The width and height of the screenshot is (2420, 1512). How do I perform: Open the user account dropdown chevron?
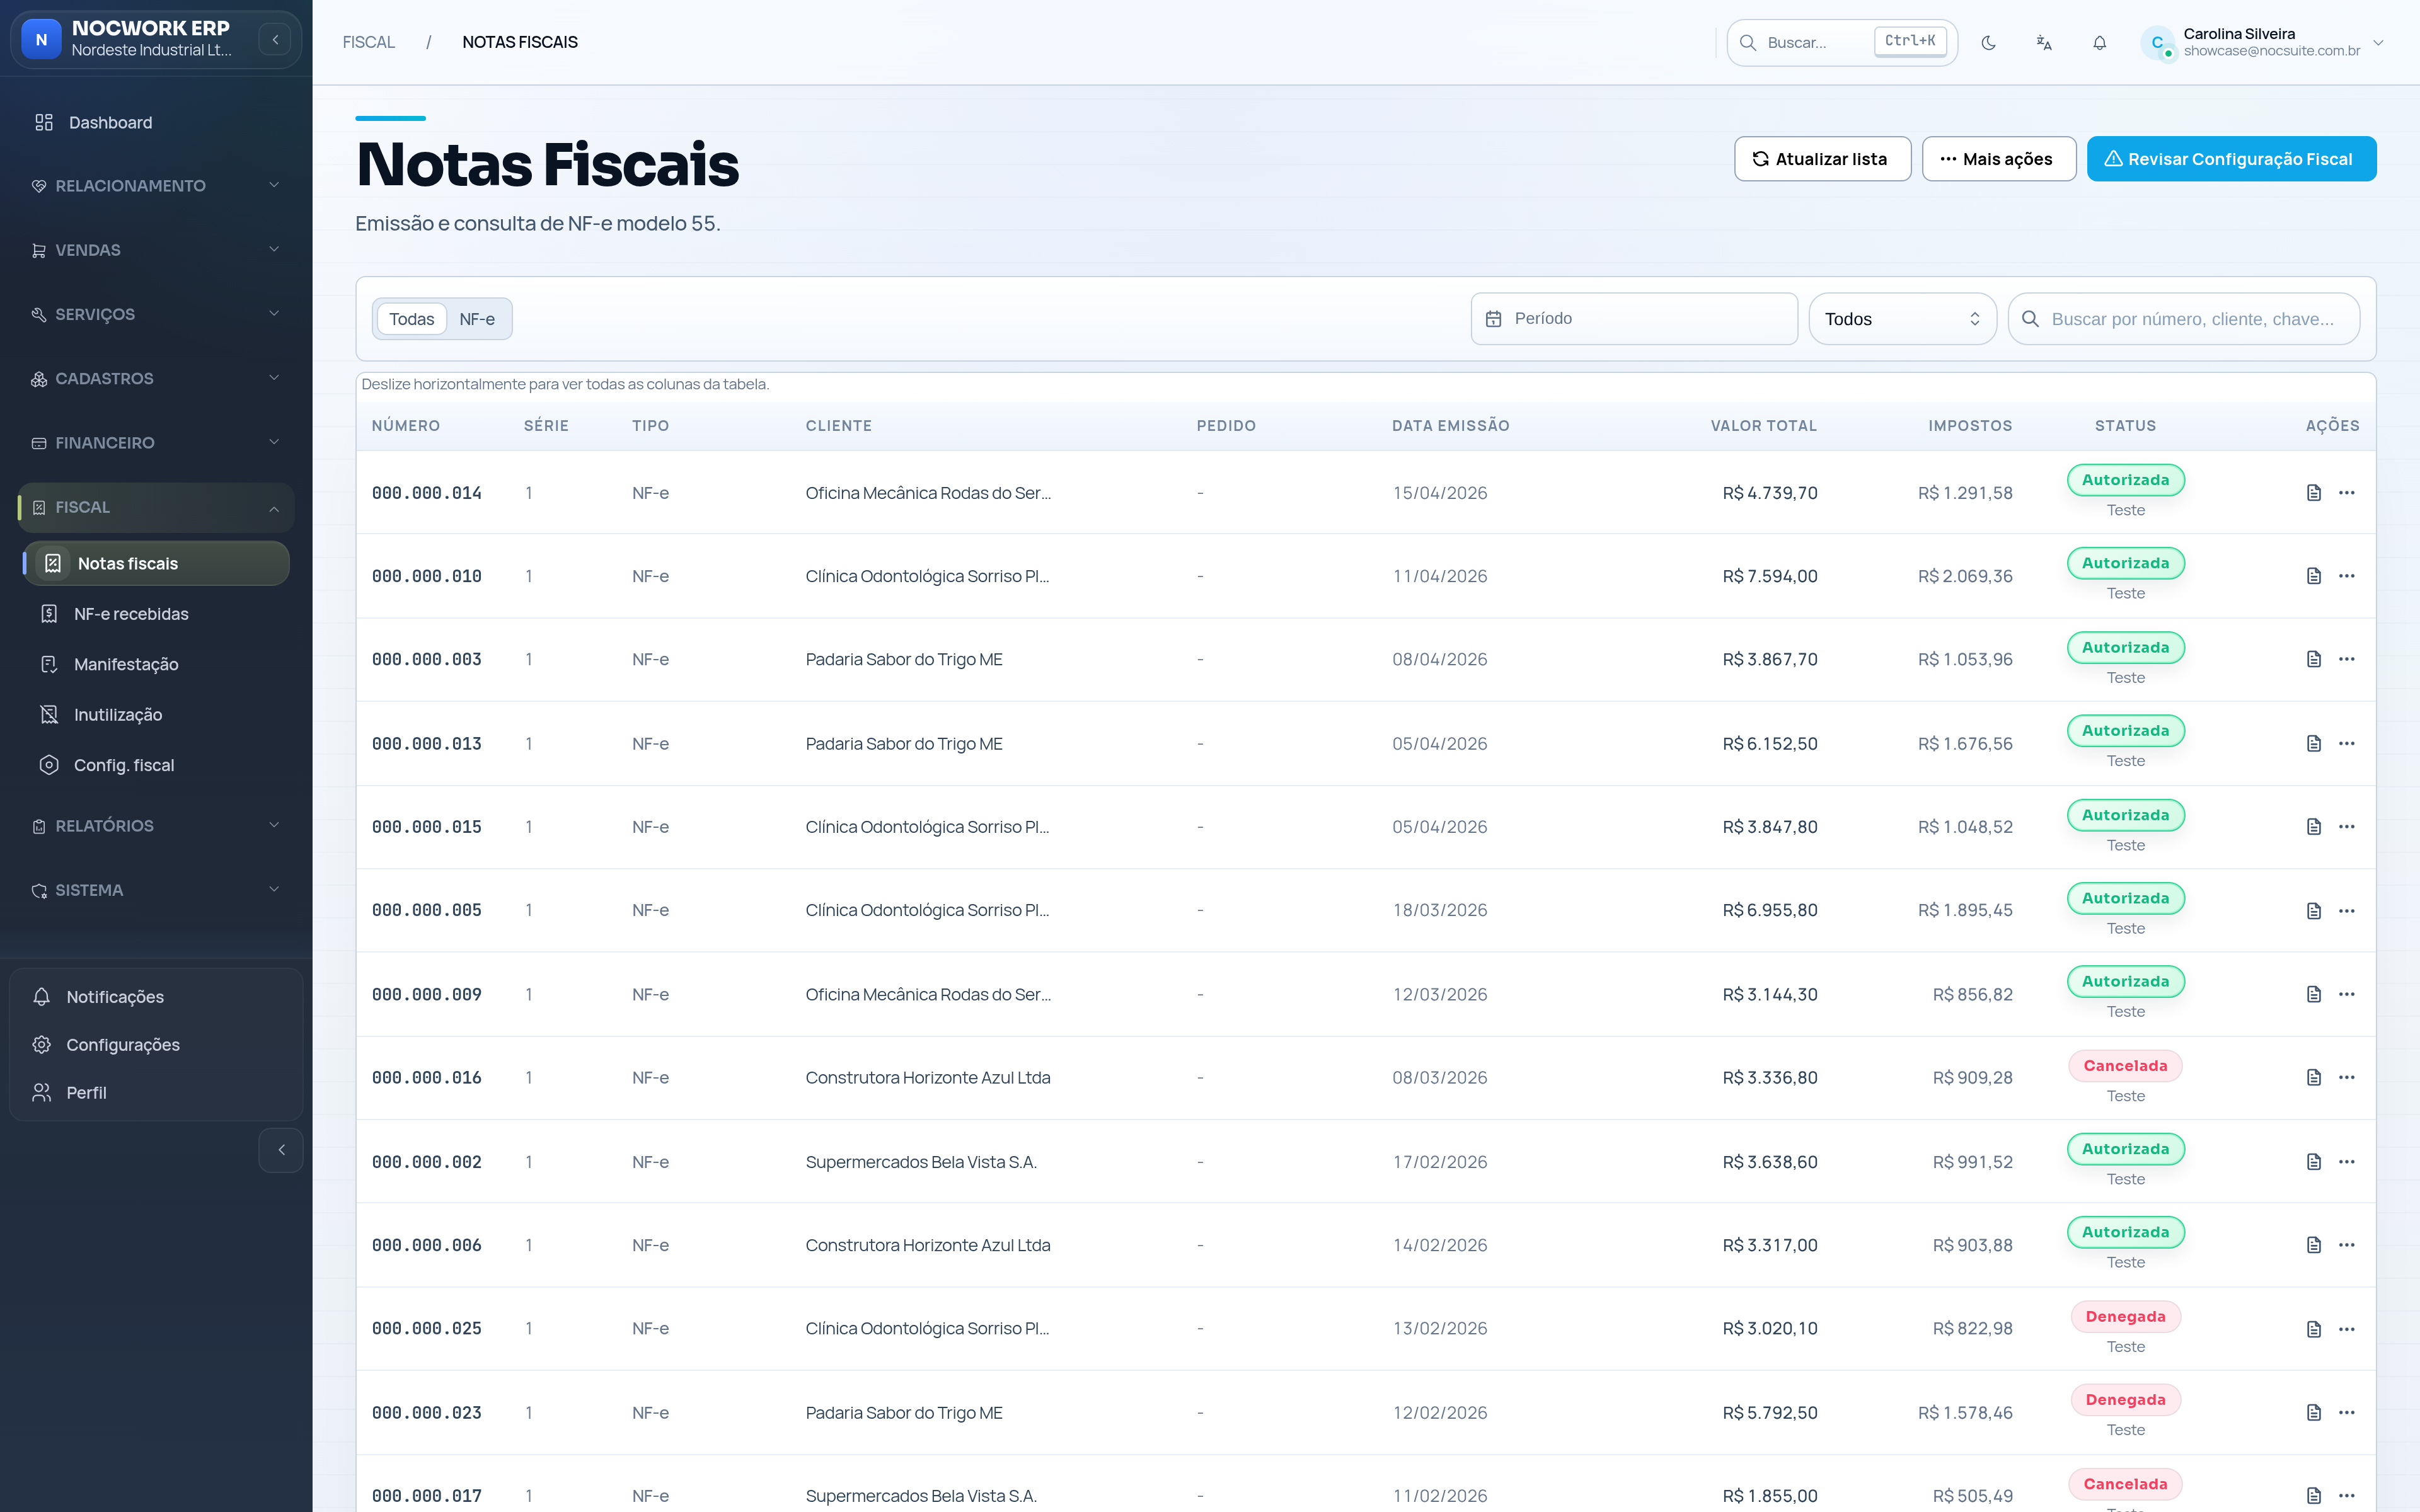pyautogui.click(x=2379, y=42)
